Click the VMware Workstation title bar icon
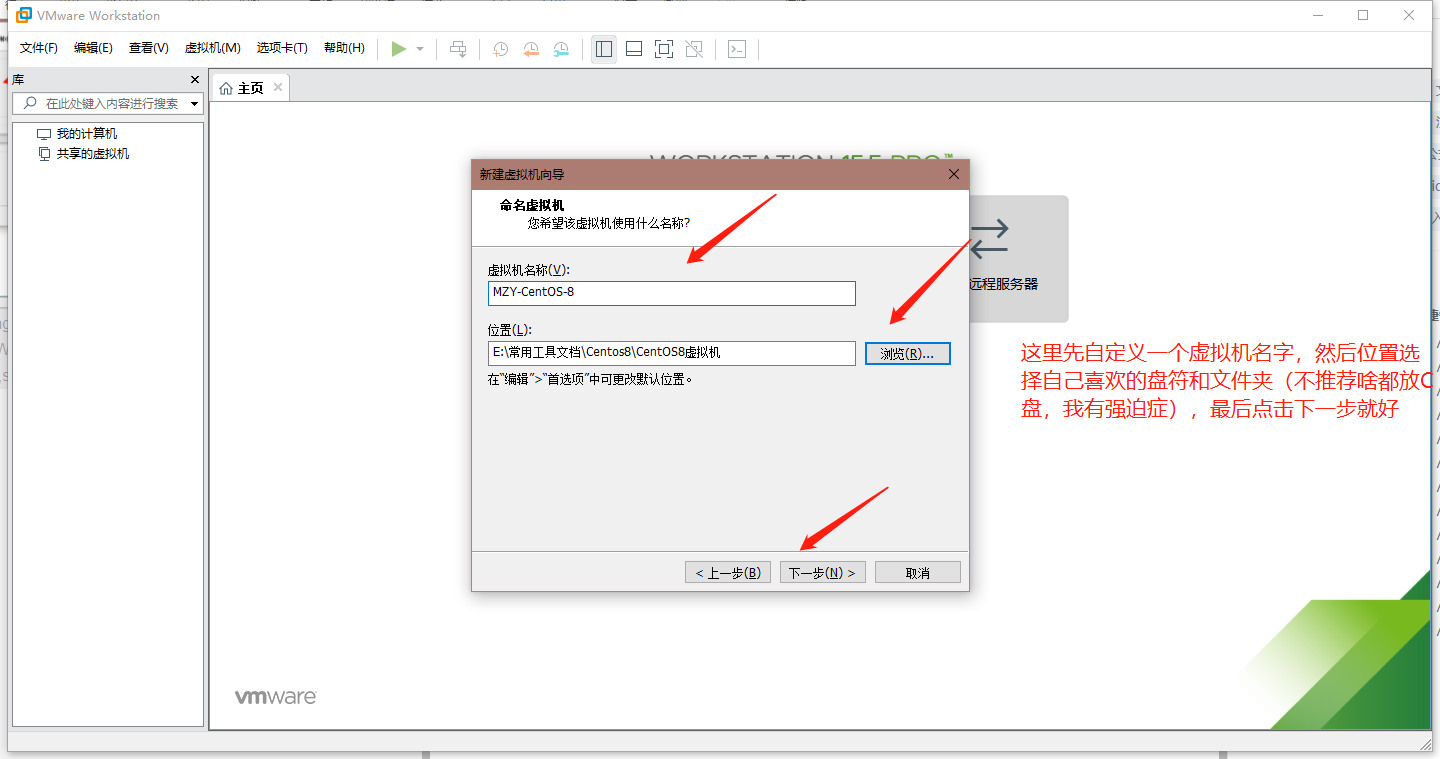Viewport: 1440px width, 759px height. (24, 15)
